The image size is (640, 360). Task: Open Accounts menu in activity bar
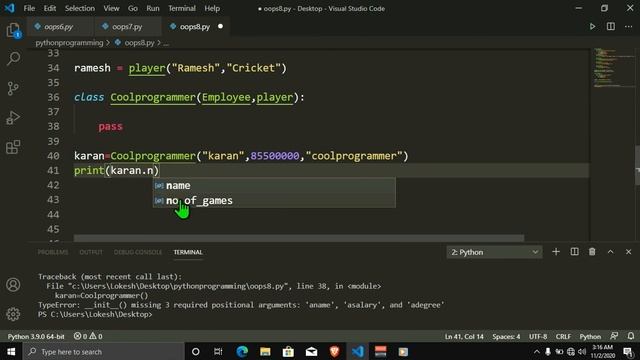pos(13,284)
